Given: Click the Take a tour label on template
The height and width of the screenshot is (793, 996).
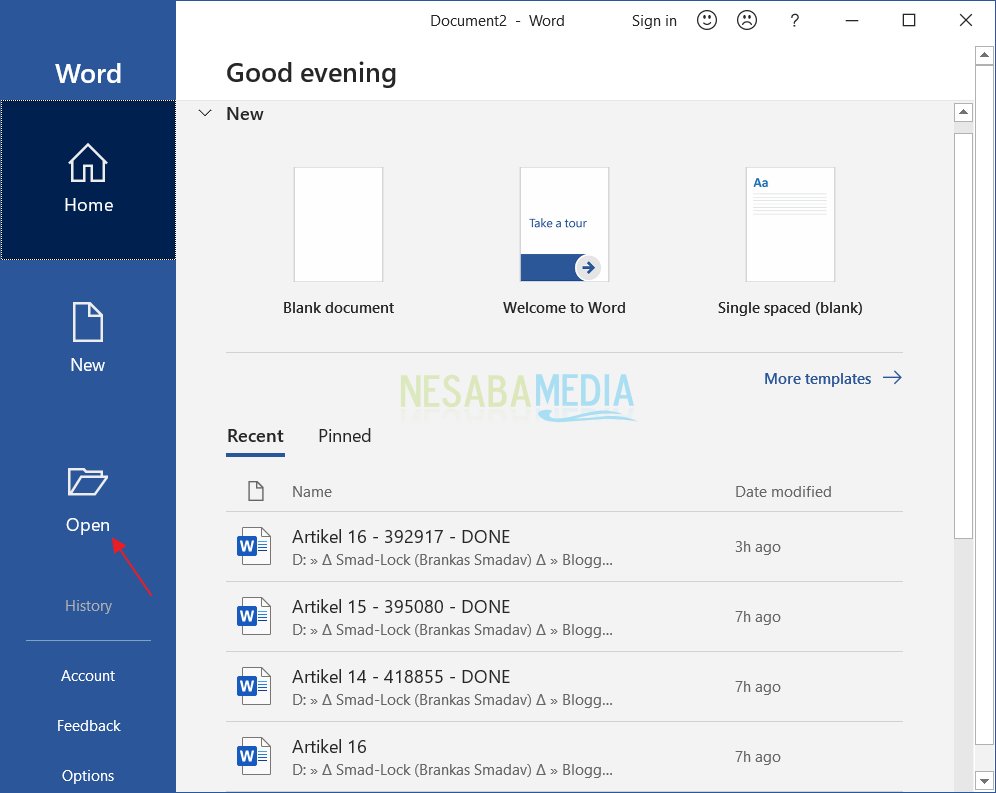Looking at the screenshot, I should [558, 223].
